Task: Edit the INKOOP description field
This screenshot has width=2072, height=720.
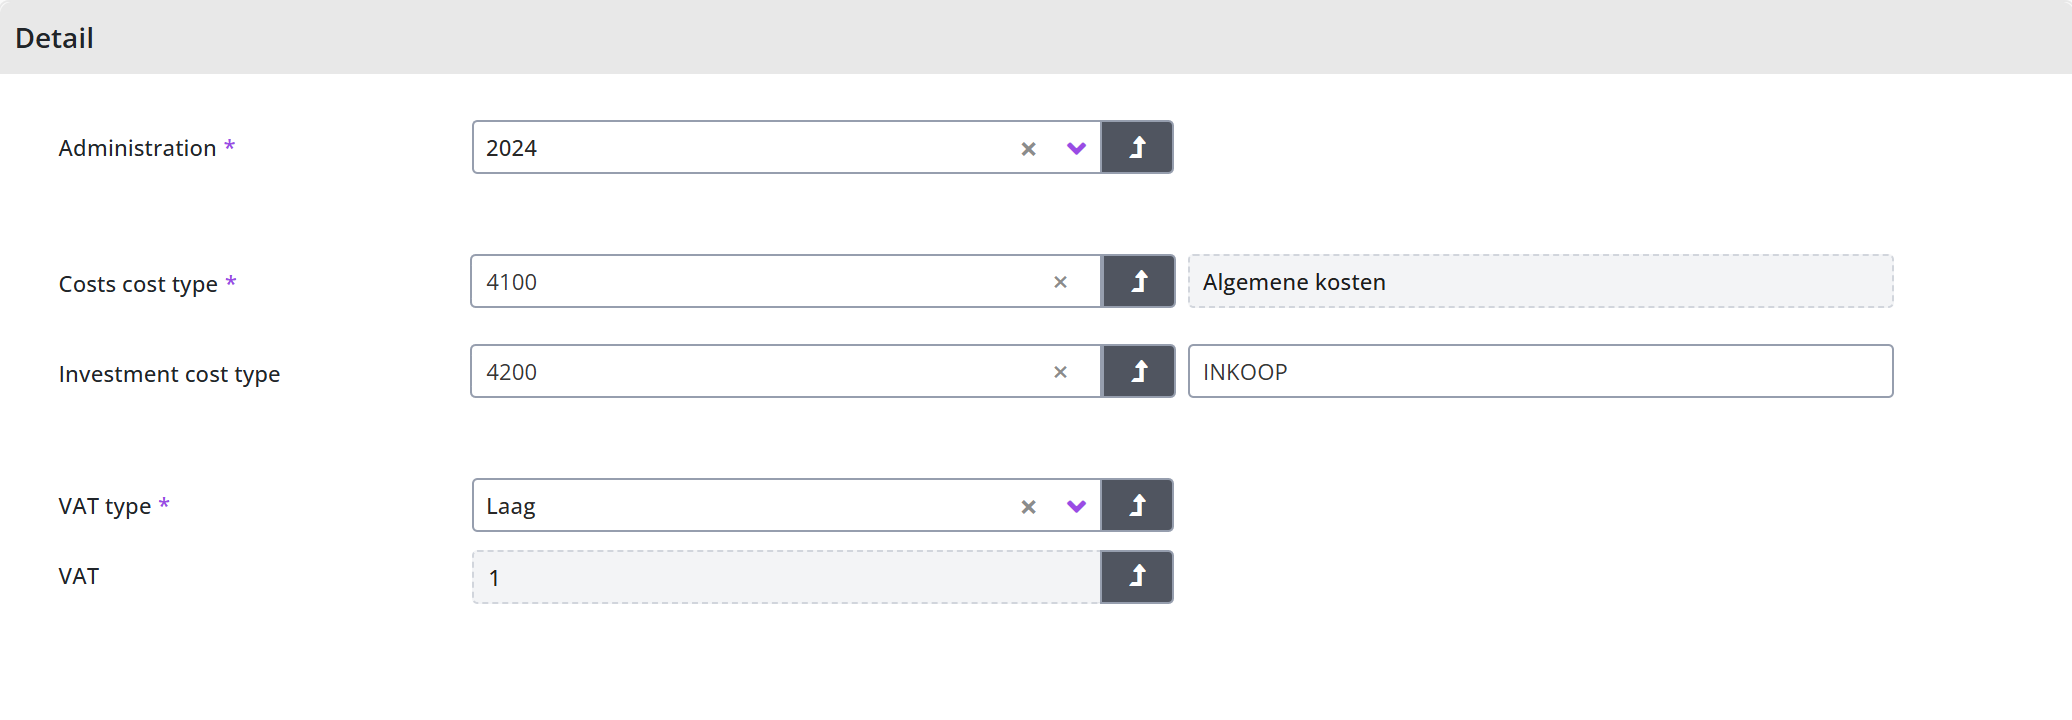Action: click(1540, 372)
